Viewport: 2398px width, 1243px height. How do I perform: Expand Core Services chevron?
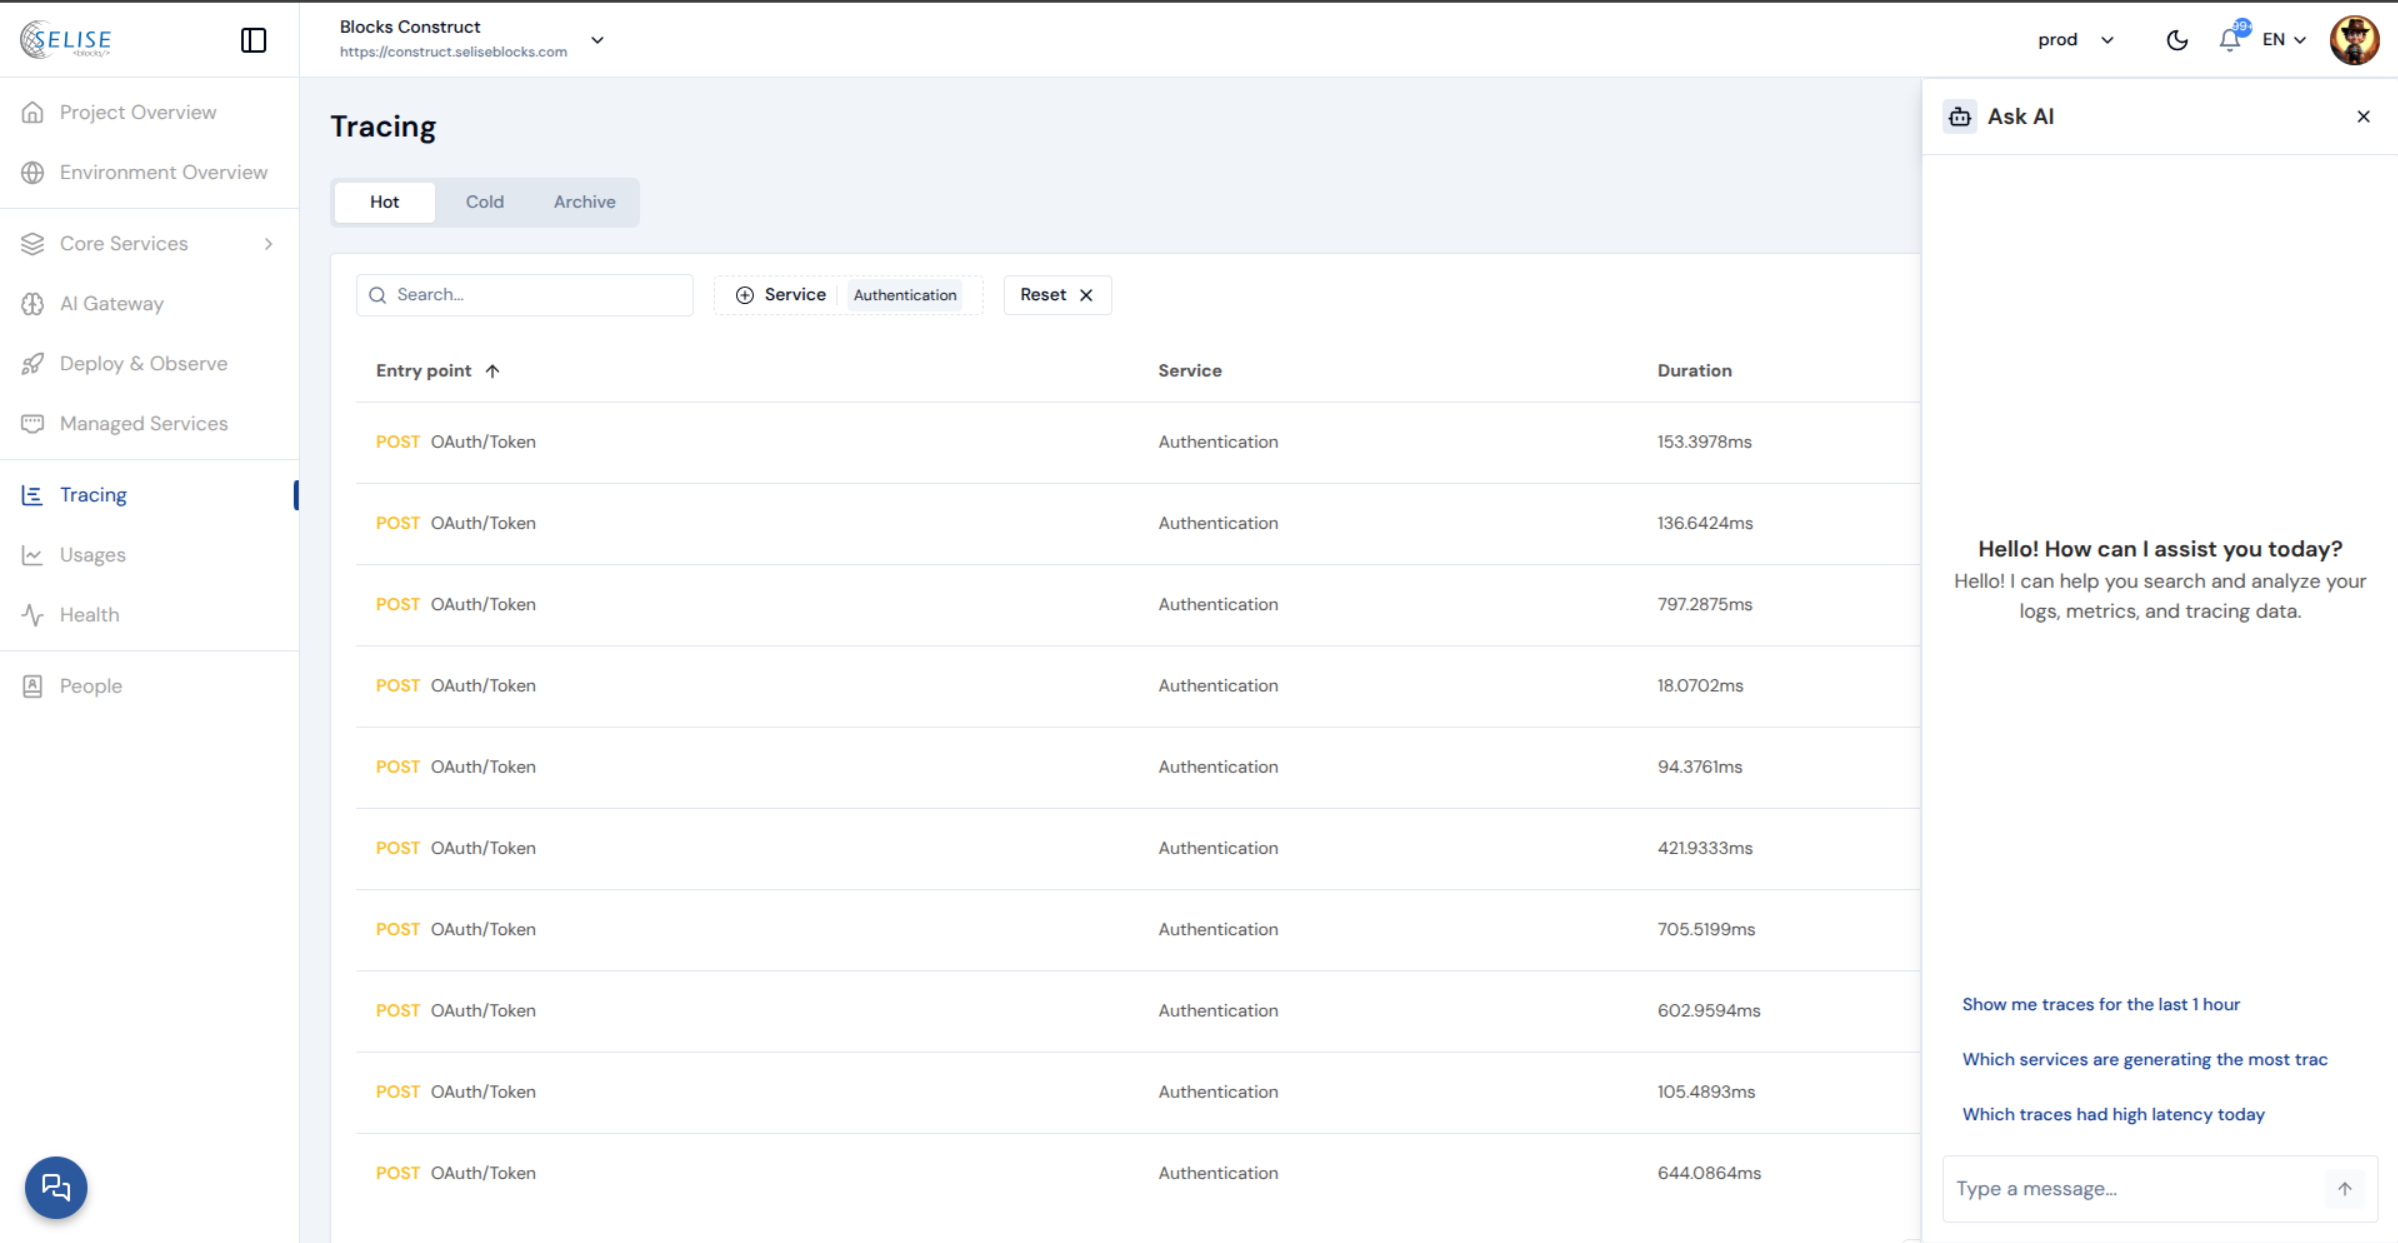(x=268, y=244)
